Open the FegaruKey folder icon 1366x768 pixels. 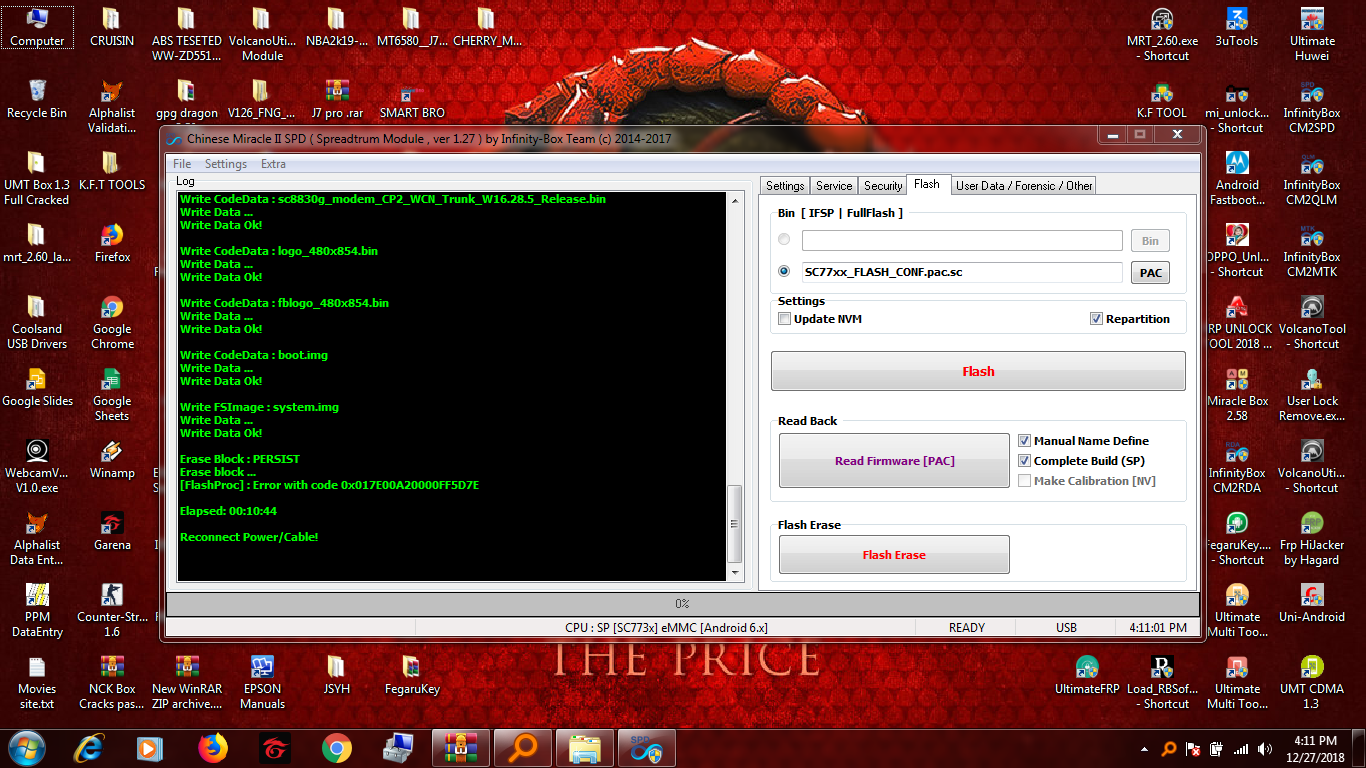pyautogui.click(x=412, y=675)
